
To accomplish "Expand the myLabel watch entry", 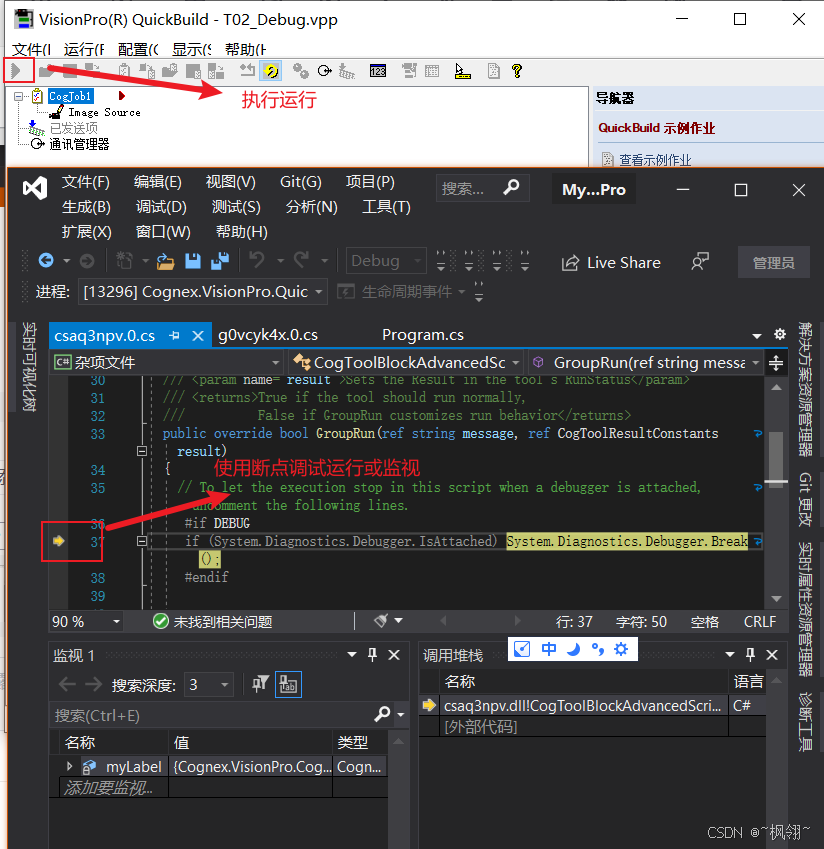I will pos(69,766).
